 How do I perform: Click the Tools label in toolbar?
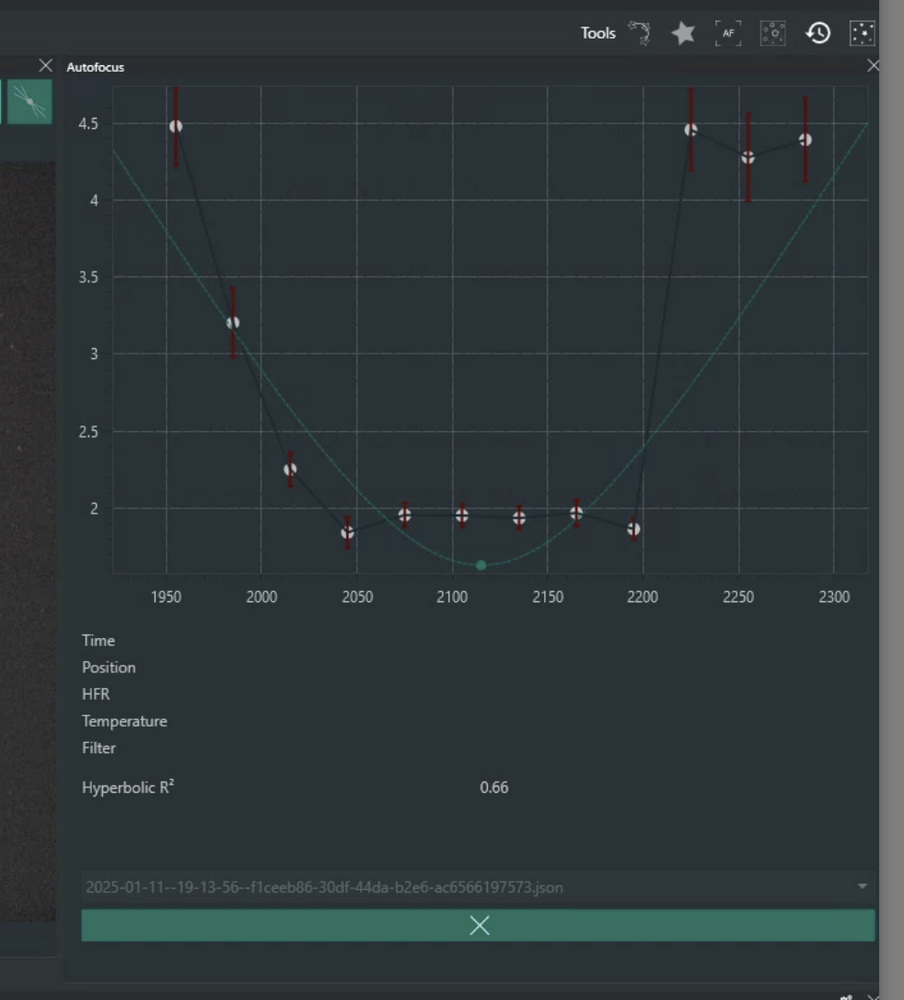(598, 33)
